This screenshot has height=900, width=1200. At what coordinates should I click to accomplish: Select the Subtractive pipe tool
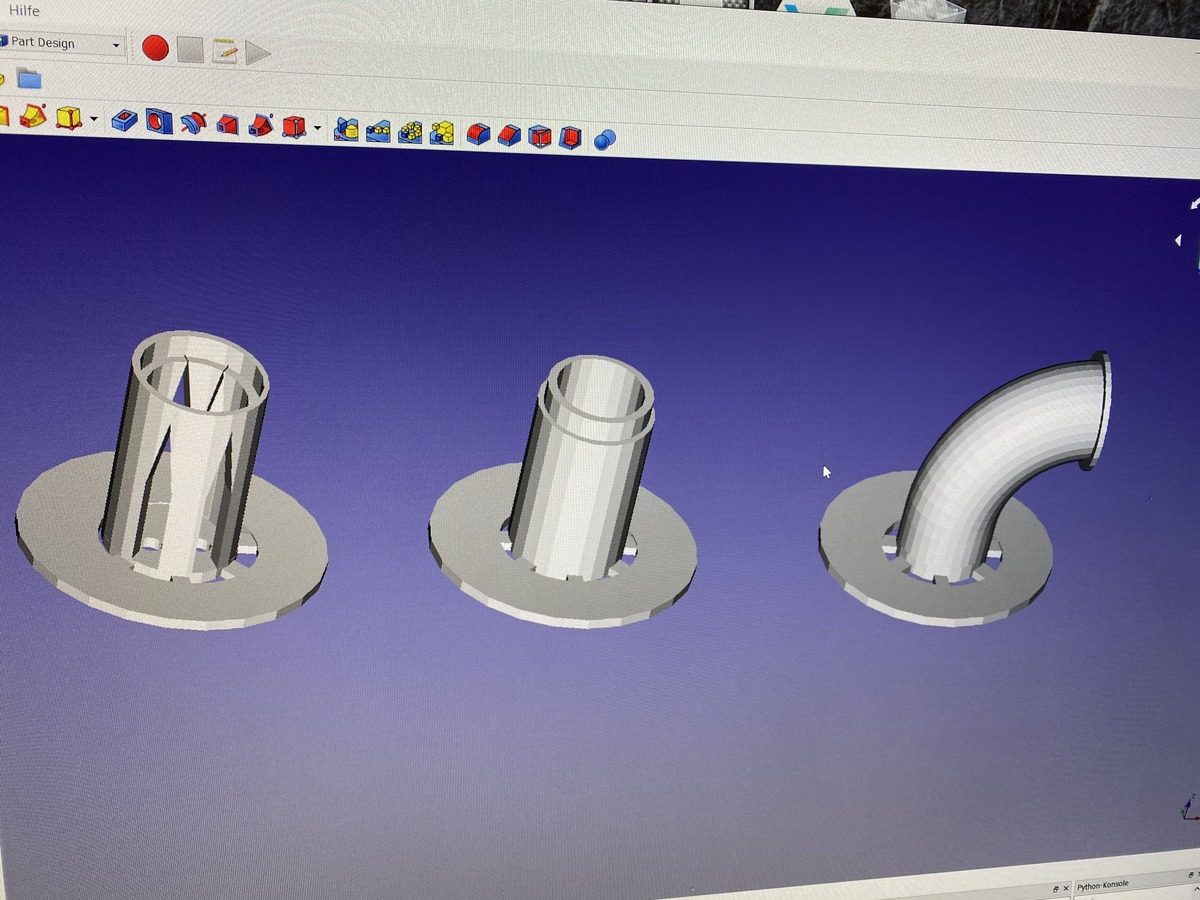tap(261, 125)
